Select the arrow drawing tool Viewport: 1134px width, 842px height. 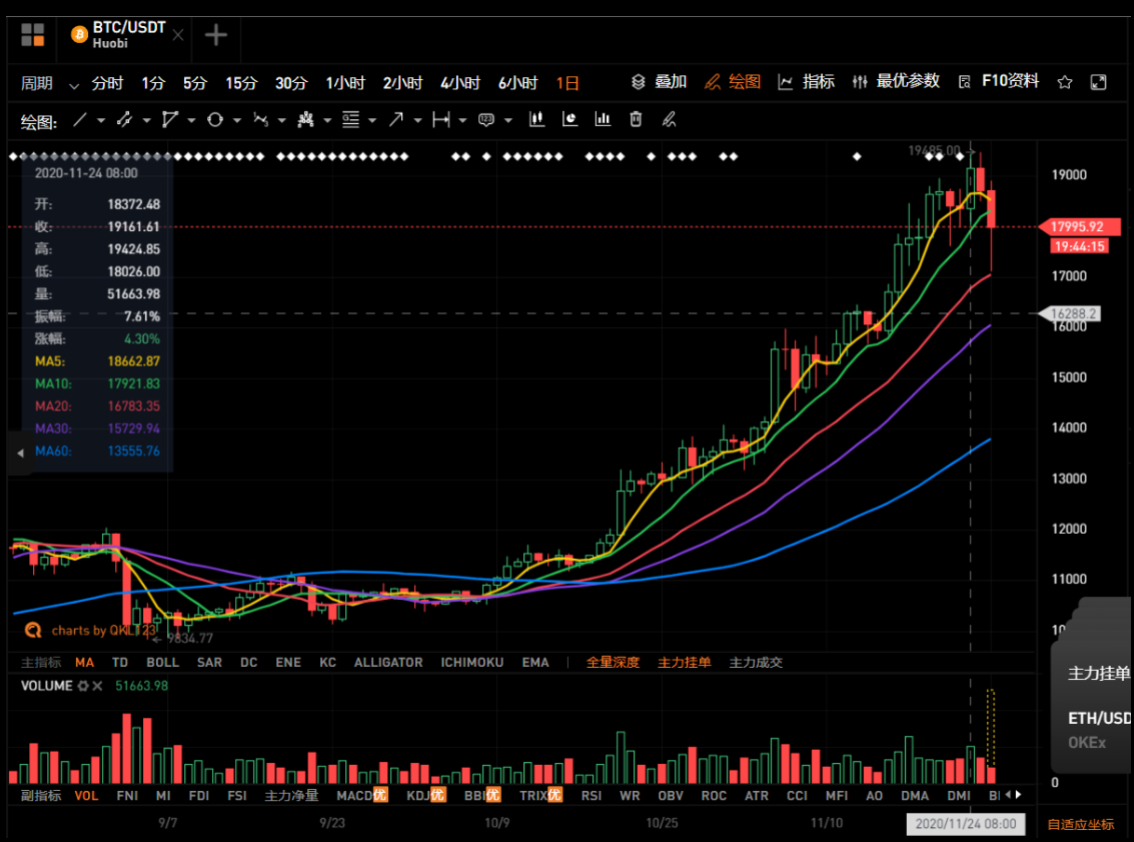point(396,120)
